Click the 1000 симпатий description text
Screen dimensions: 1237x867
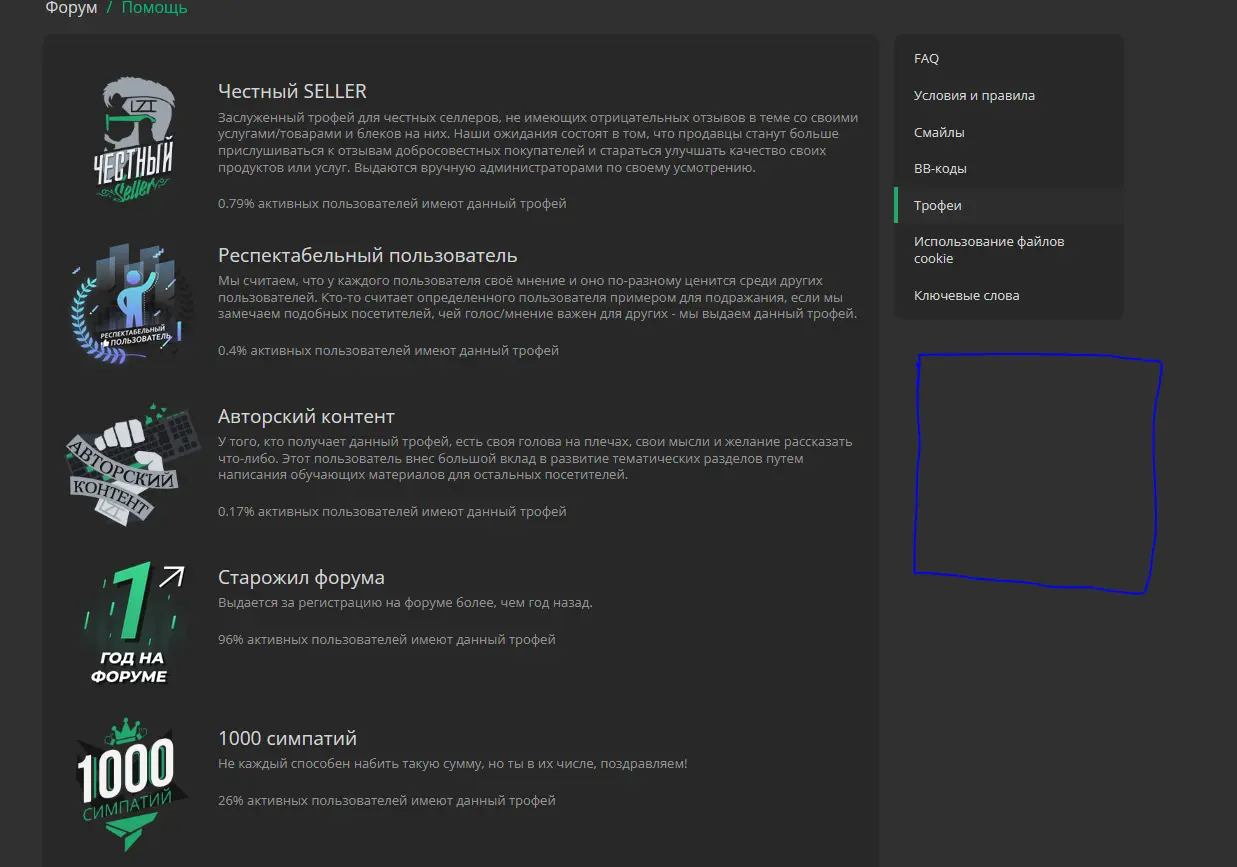click(453, 764)
